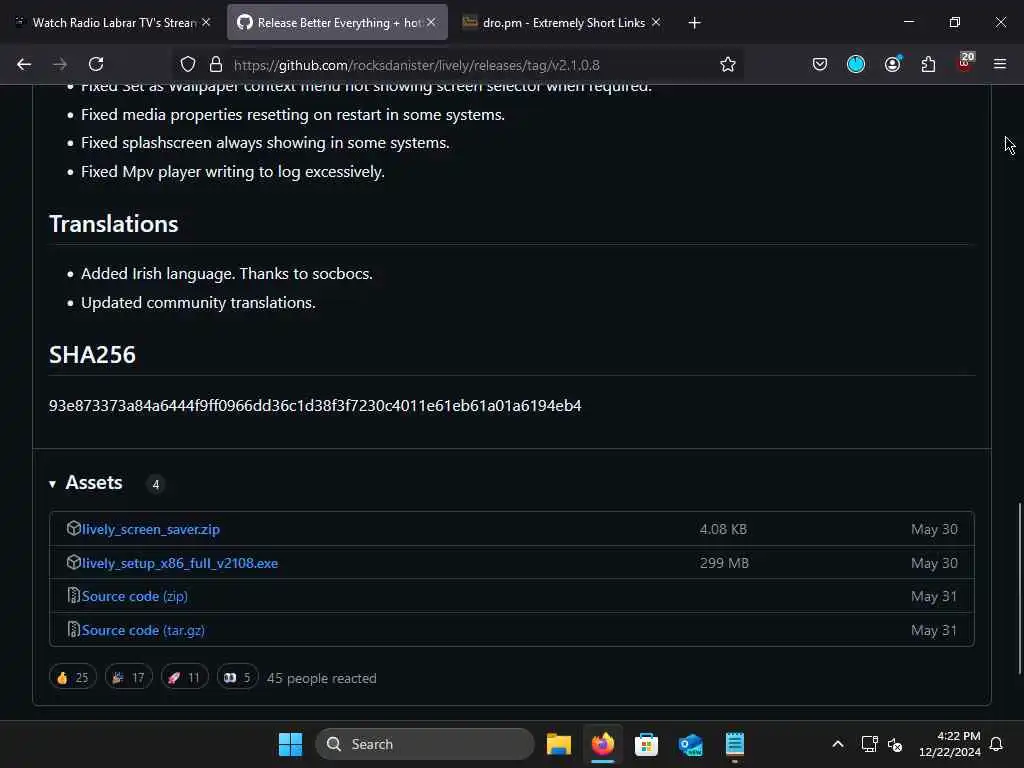Download lively_setup_x86_full_v2108.exe

point(180,563)
